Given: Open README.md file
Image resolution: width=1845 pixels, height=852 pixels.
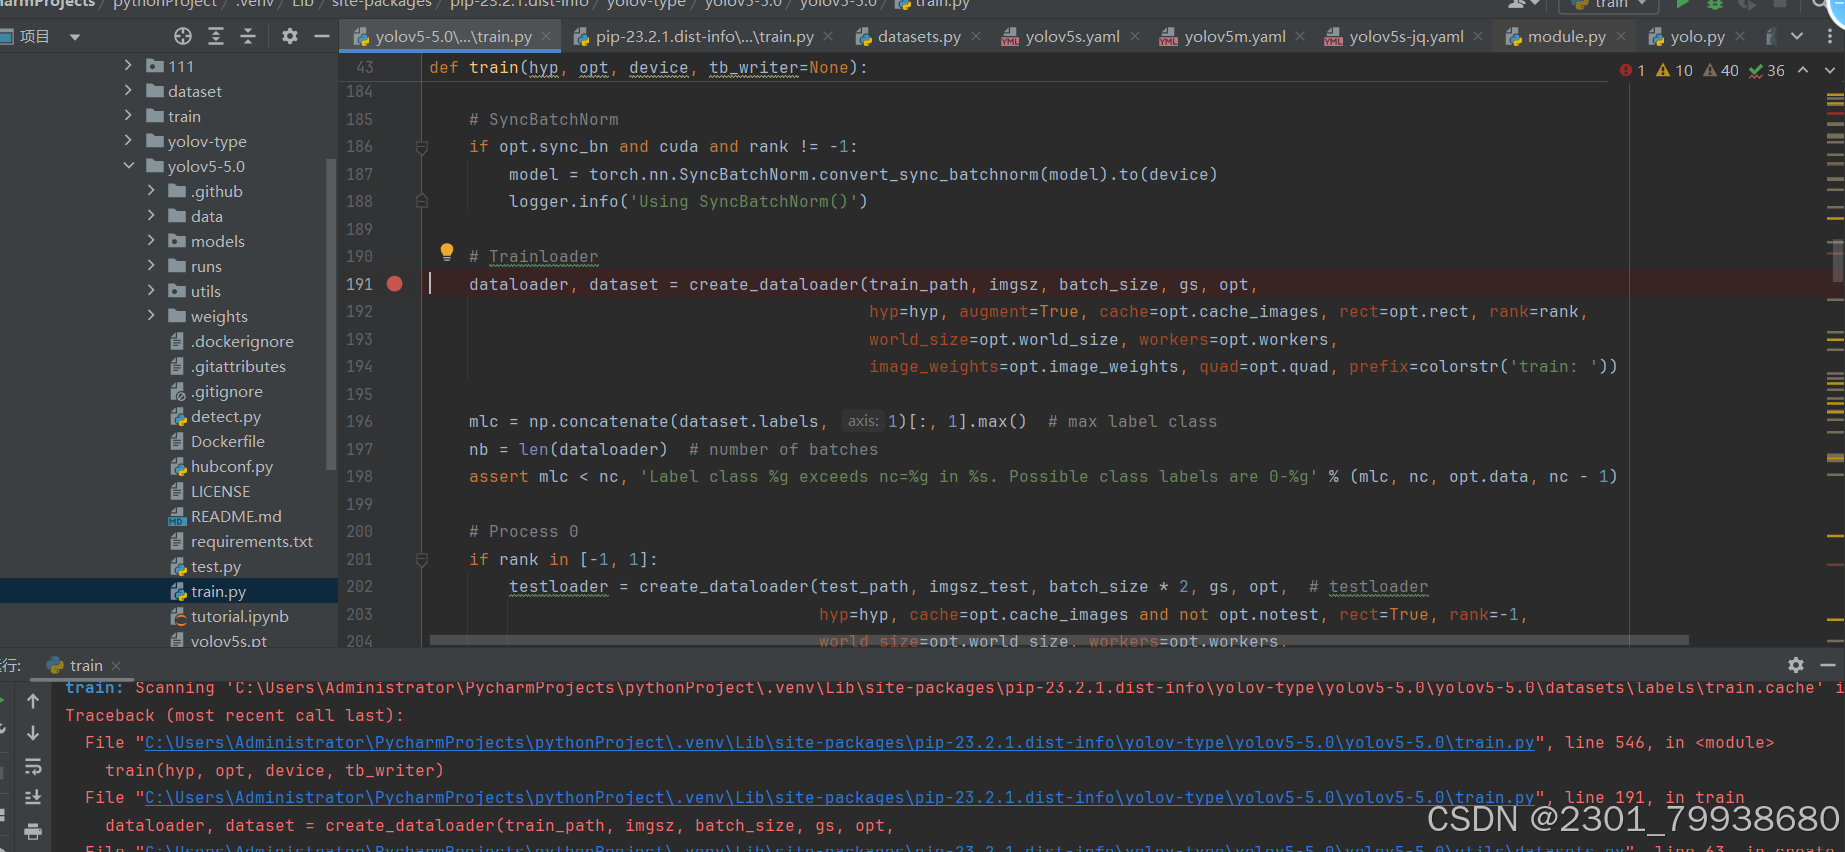Looking at the screenshot, I should [x=236, y=516].
